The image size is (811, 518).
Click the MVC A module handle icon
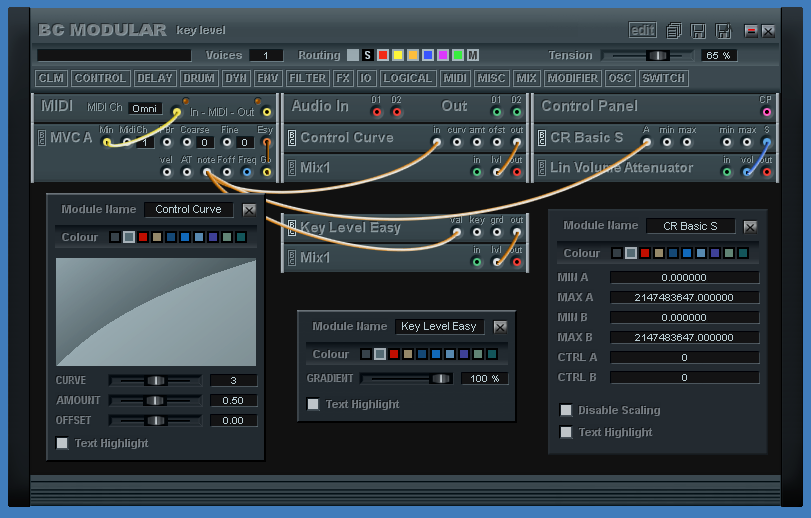point(41,138)
